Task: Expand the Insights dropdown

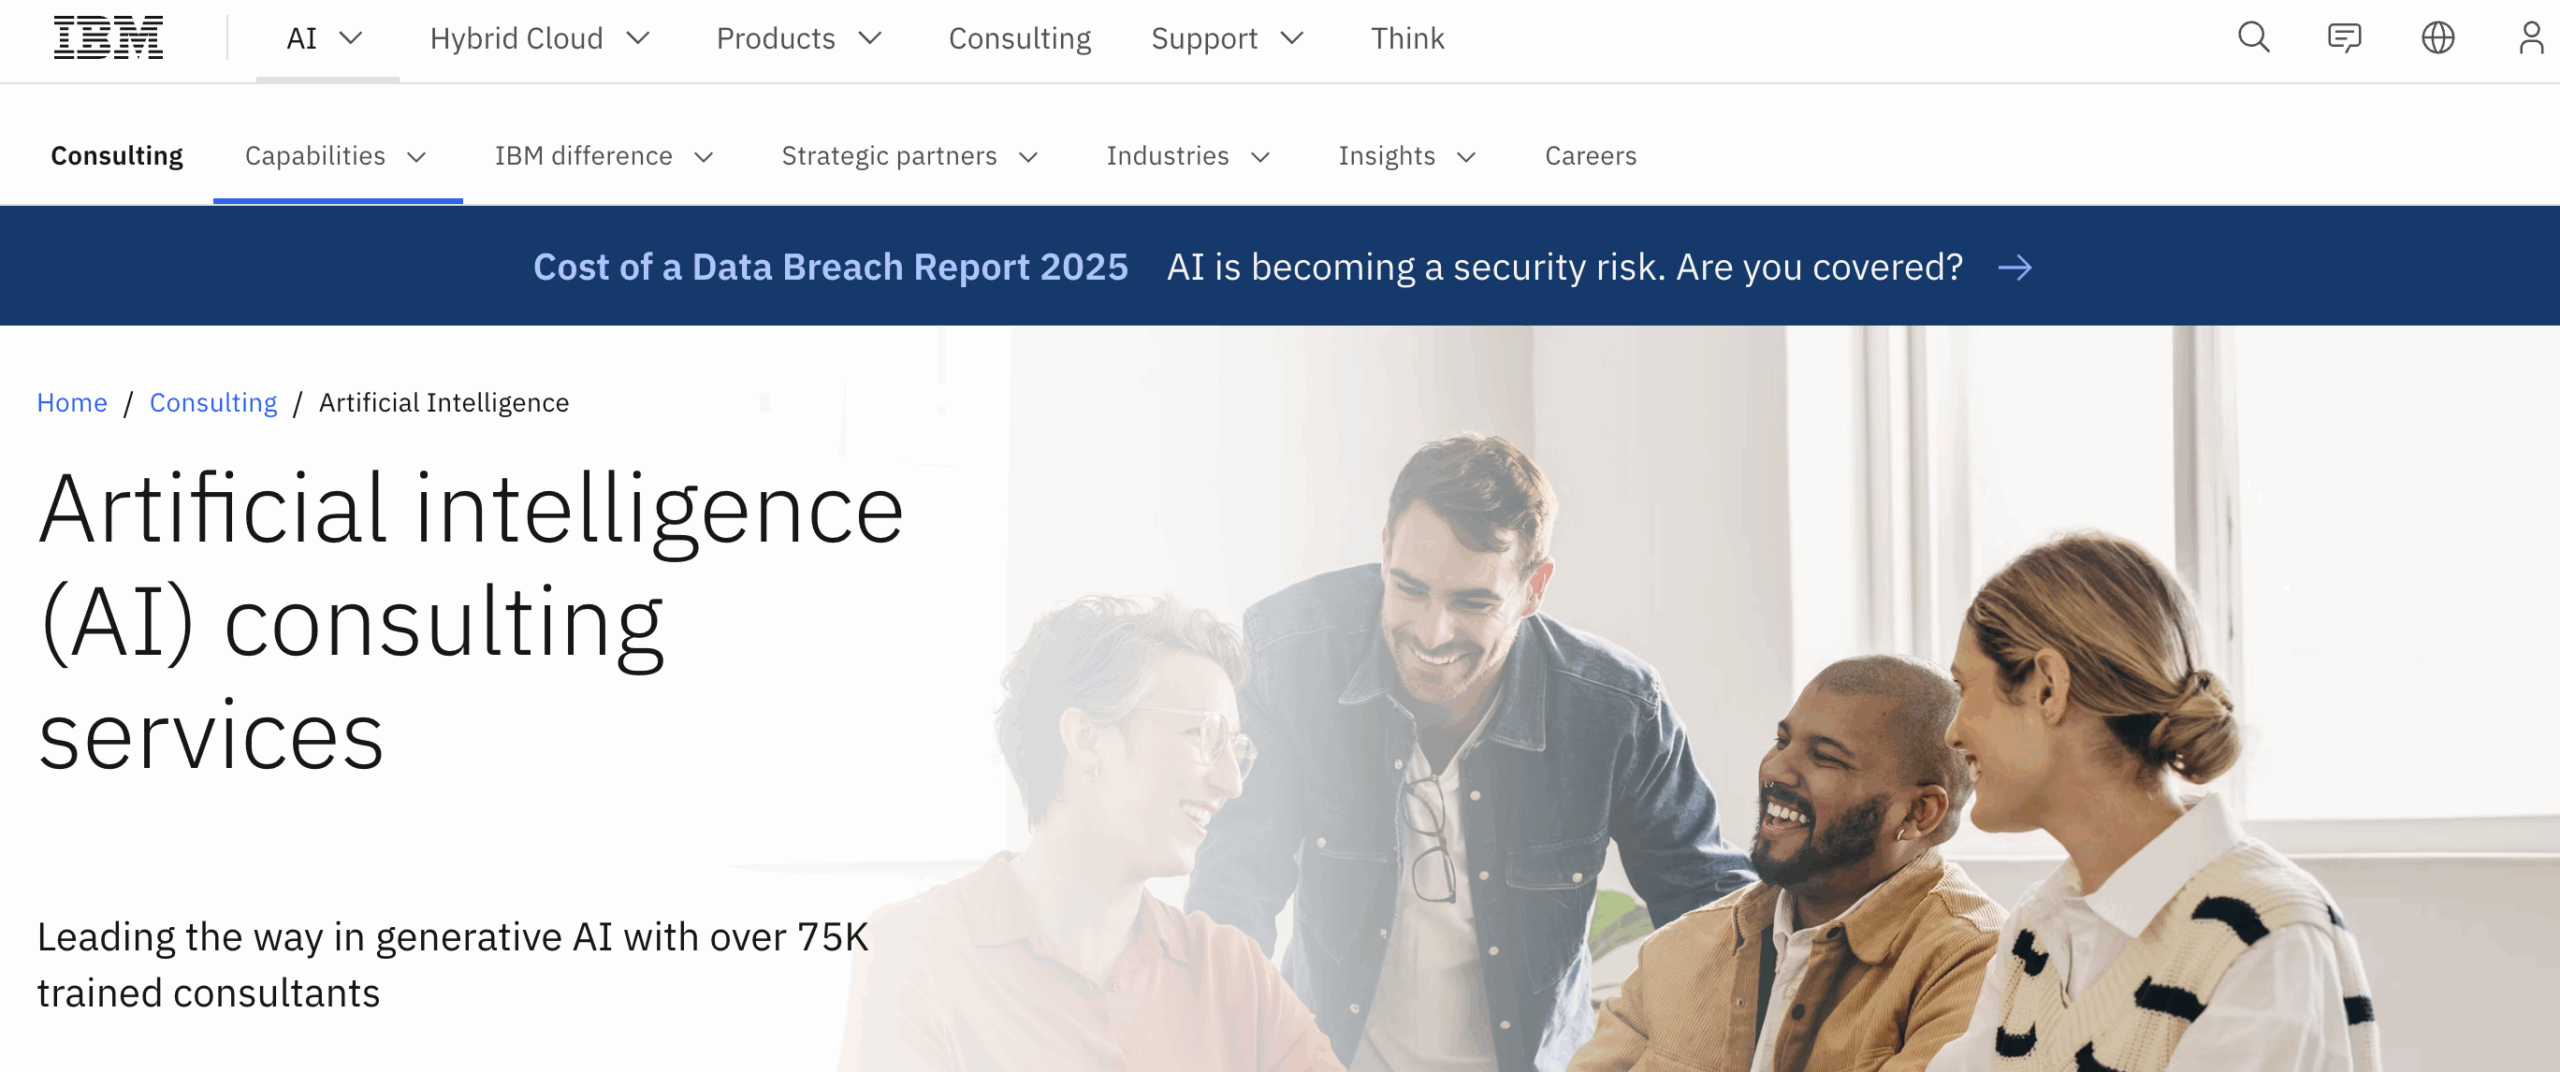Action: tap(1407, 156)
